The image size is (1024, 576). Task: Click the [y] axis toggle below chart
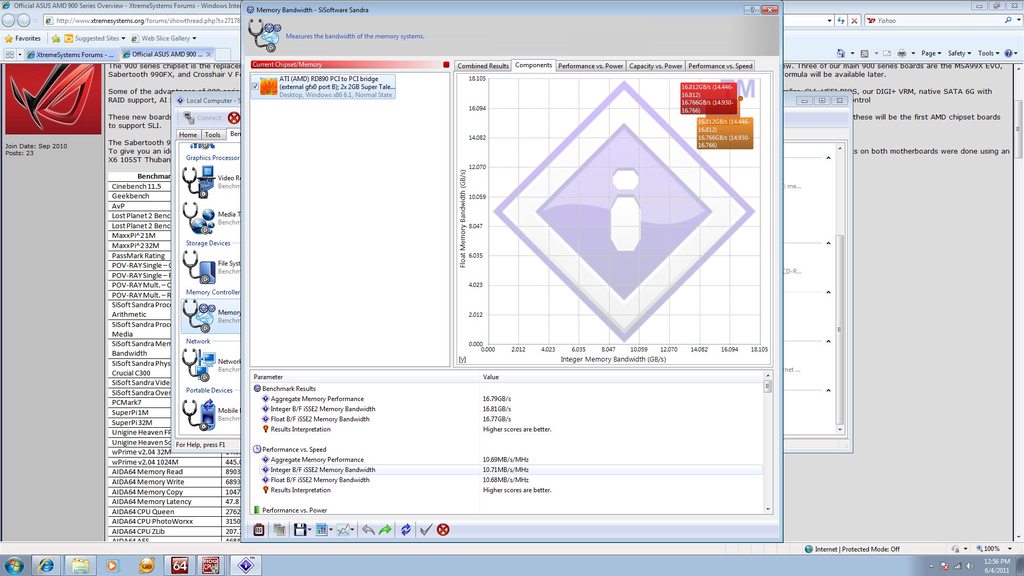click(462, 359)
